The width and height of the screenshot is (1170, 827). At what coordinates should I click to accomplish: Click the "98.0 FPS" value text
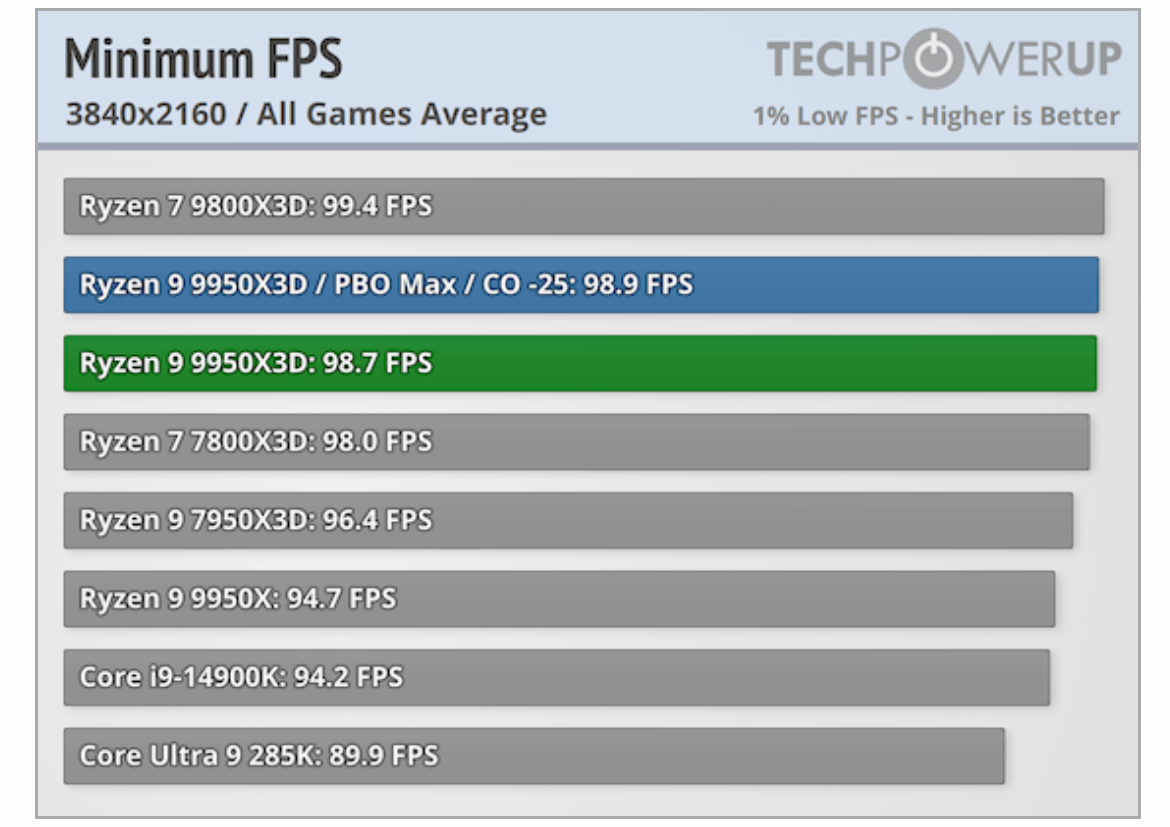tap(377, 441)
